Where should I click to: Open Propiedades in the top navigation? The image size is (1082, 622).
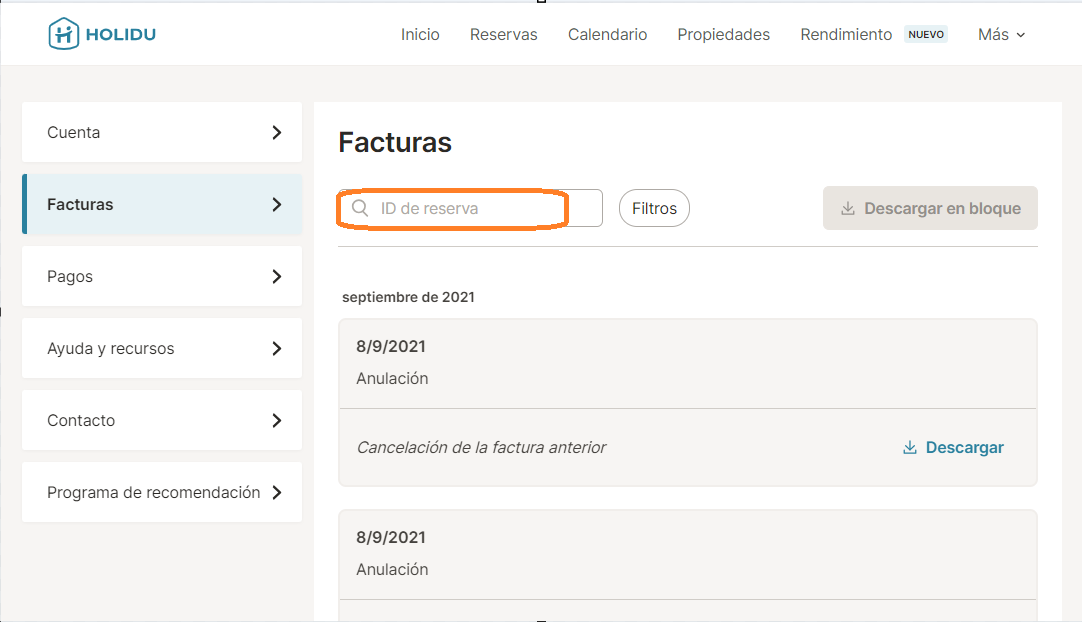coord(723,34)
